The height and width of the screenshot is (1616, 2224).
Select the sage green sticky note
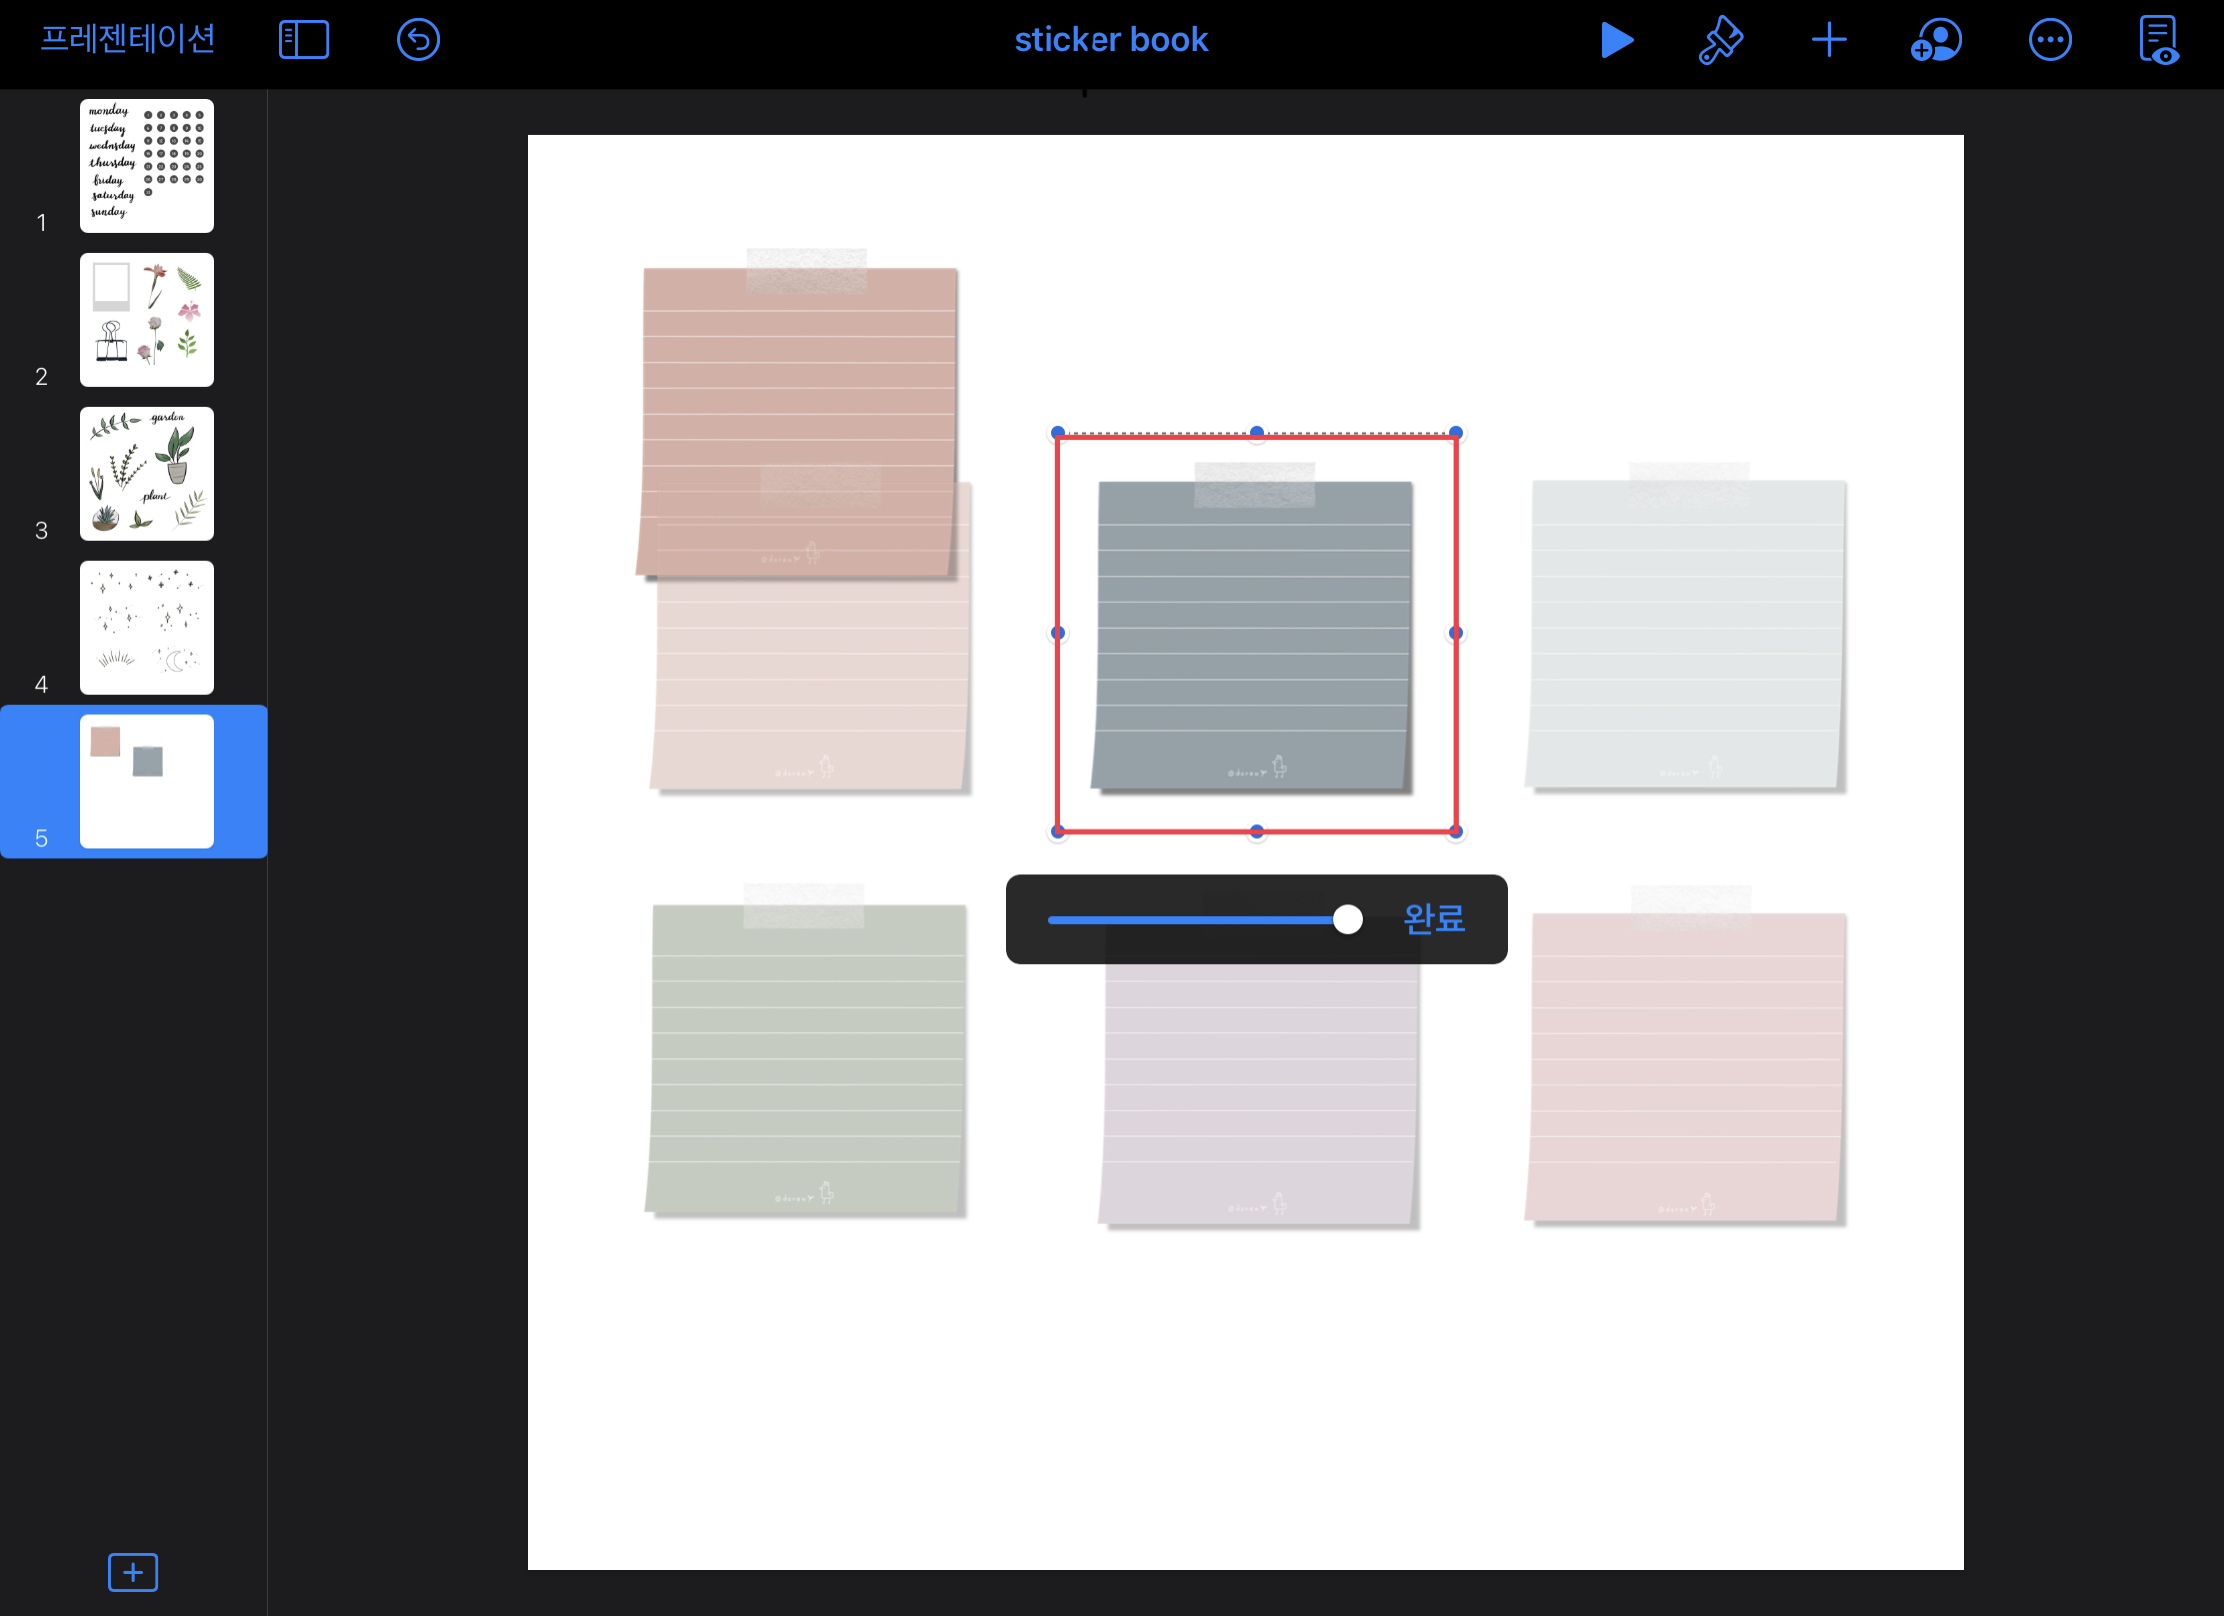coord(806,1060)
